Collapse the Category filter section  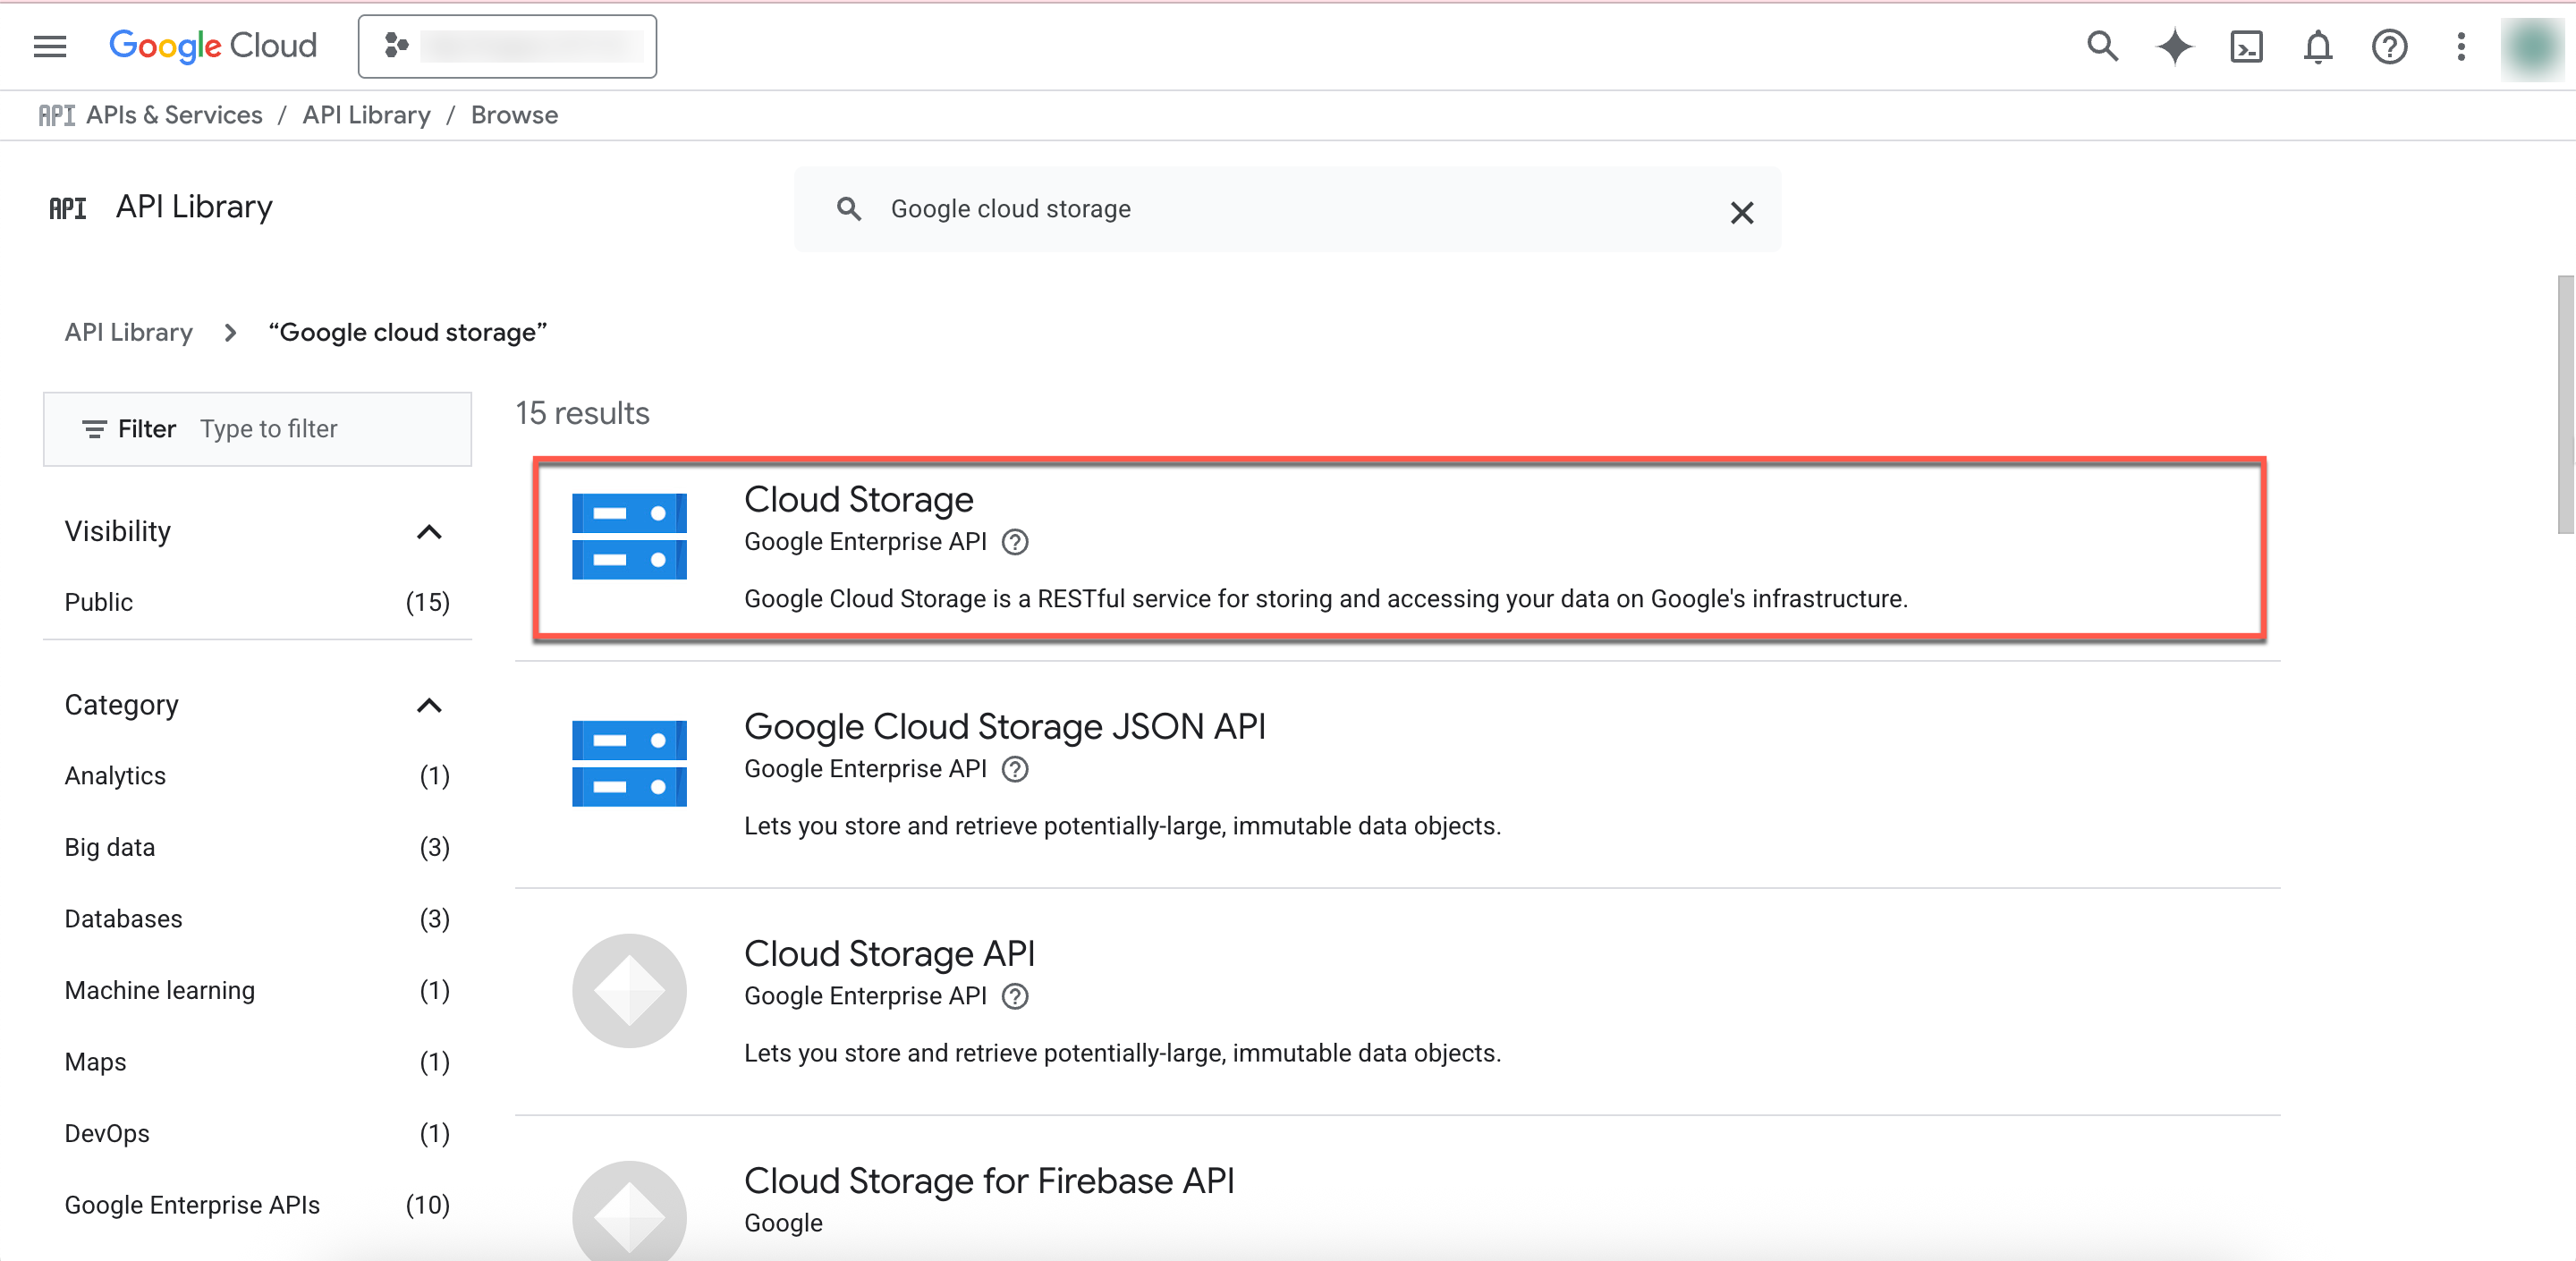pos(430,705)
